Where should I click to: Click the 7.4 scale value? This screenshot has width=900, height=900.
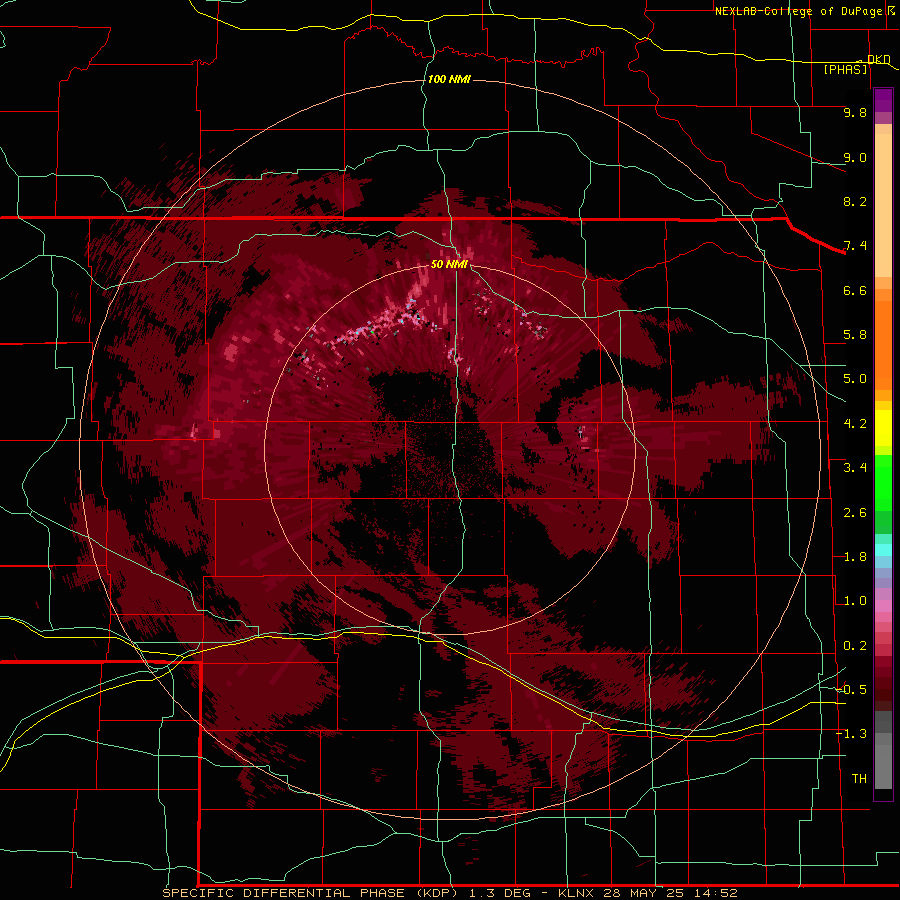pyautogui.click(x=855, y=246)
